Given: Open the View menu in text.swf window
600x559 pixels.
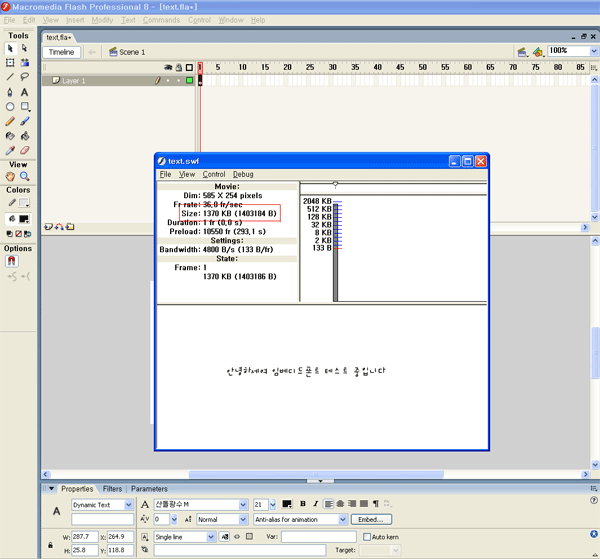Looking at the screenshot, I should [187, 174].
